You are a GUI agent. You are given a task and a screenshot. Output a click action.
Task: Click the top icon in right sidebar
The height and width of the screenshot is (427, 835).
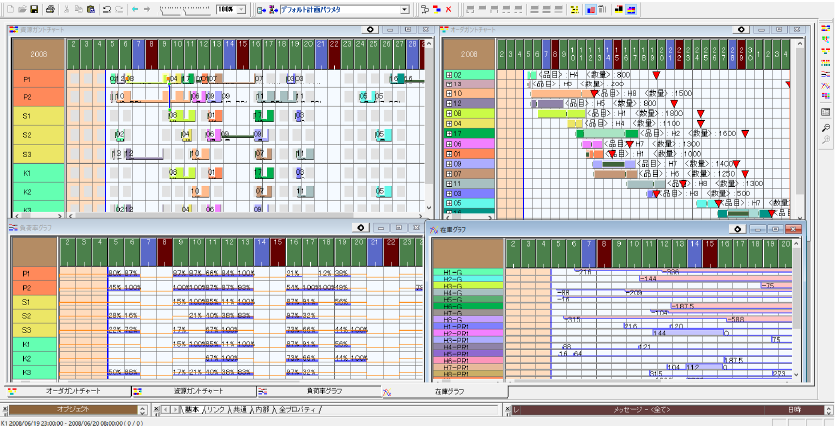tap(826, 28)
